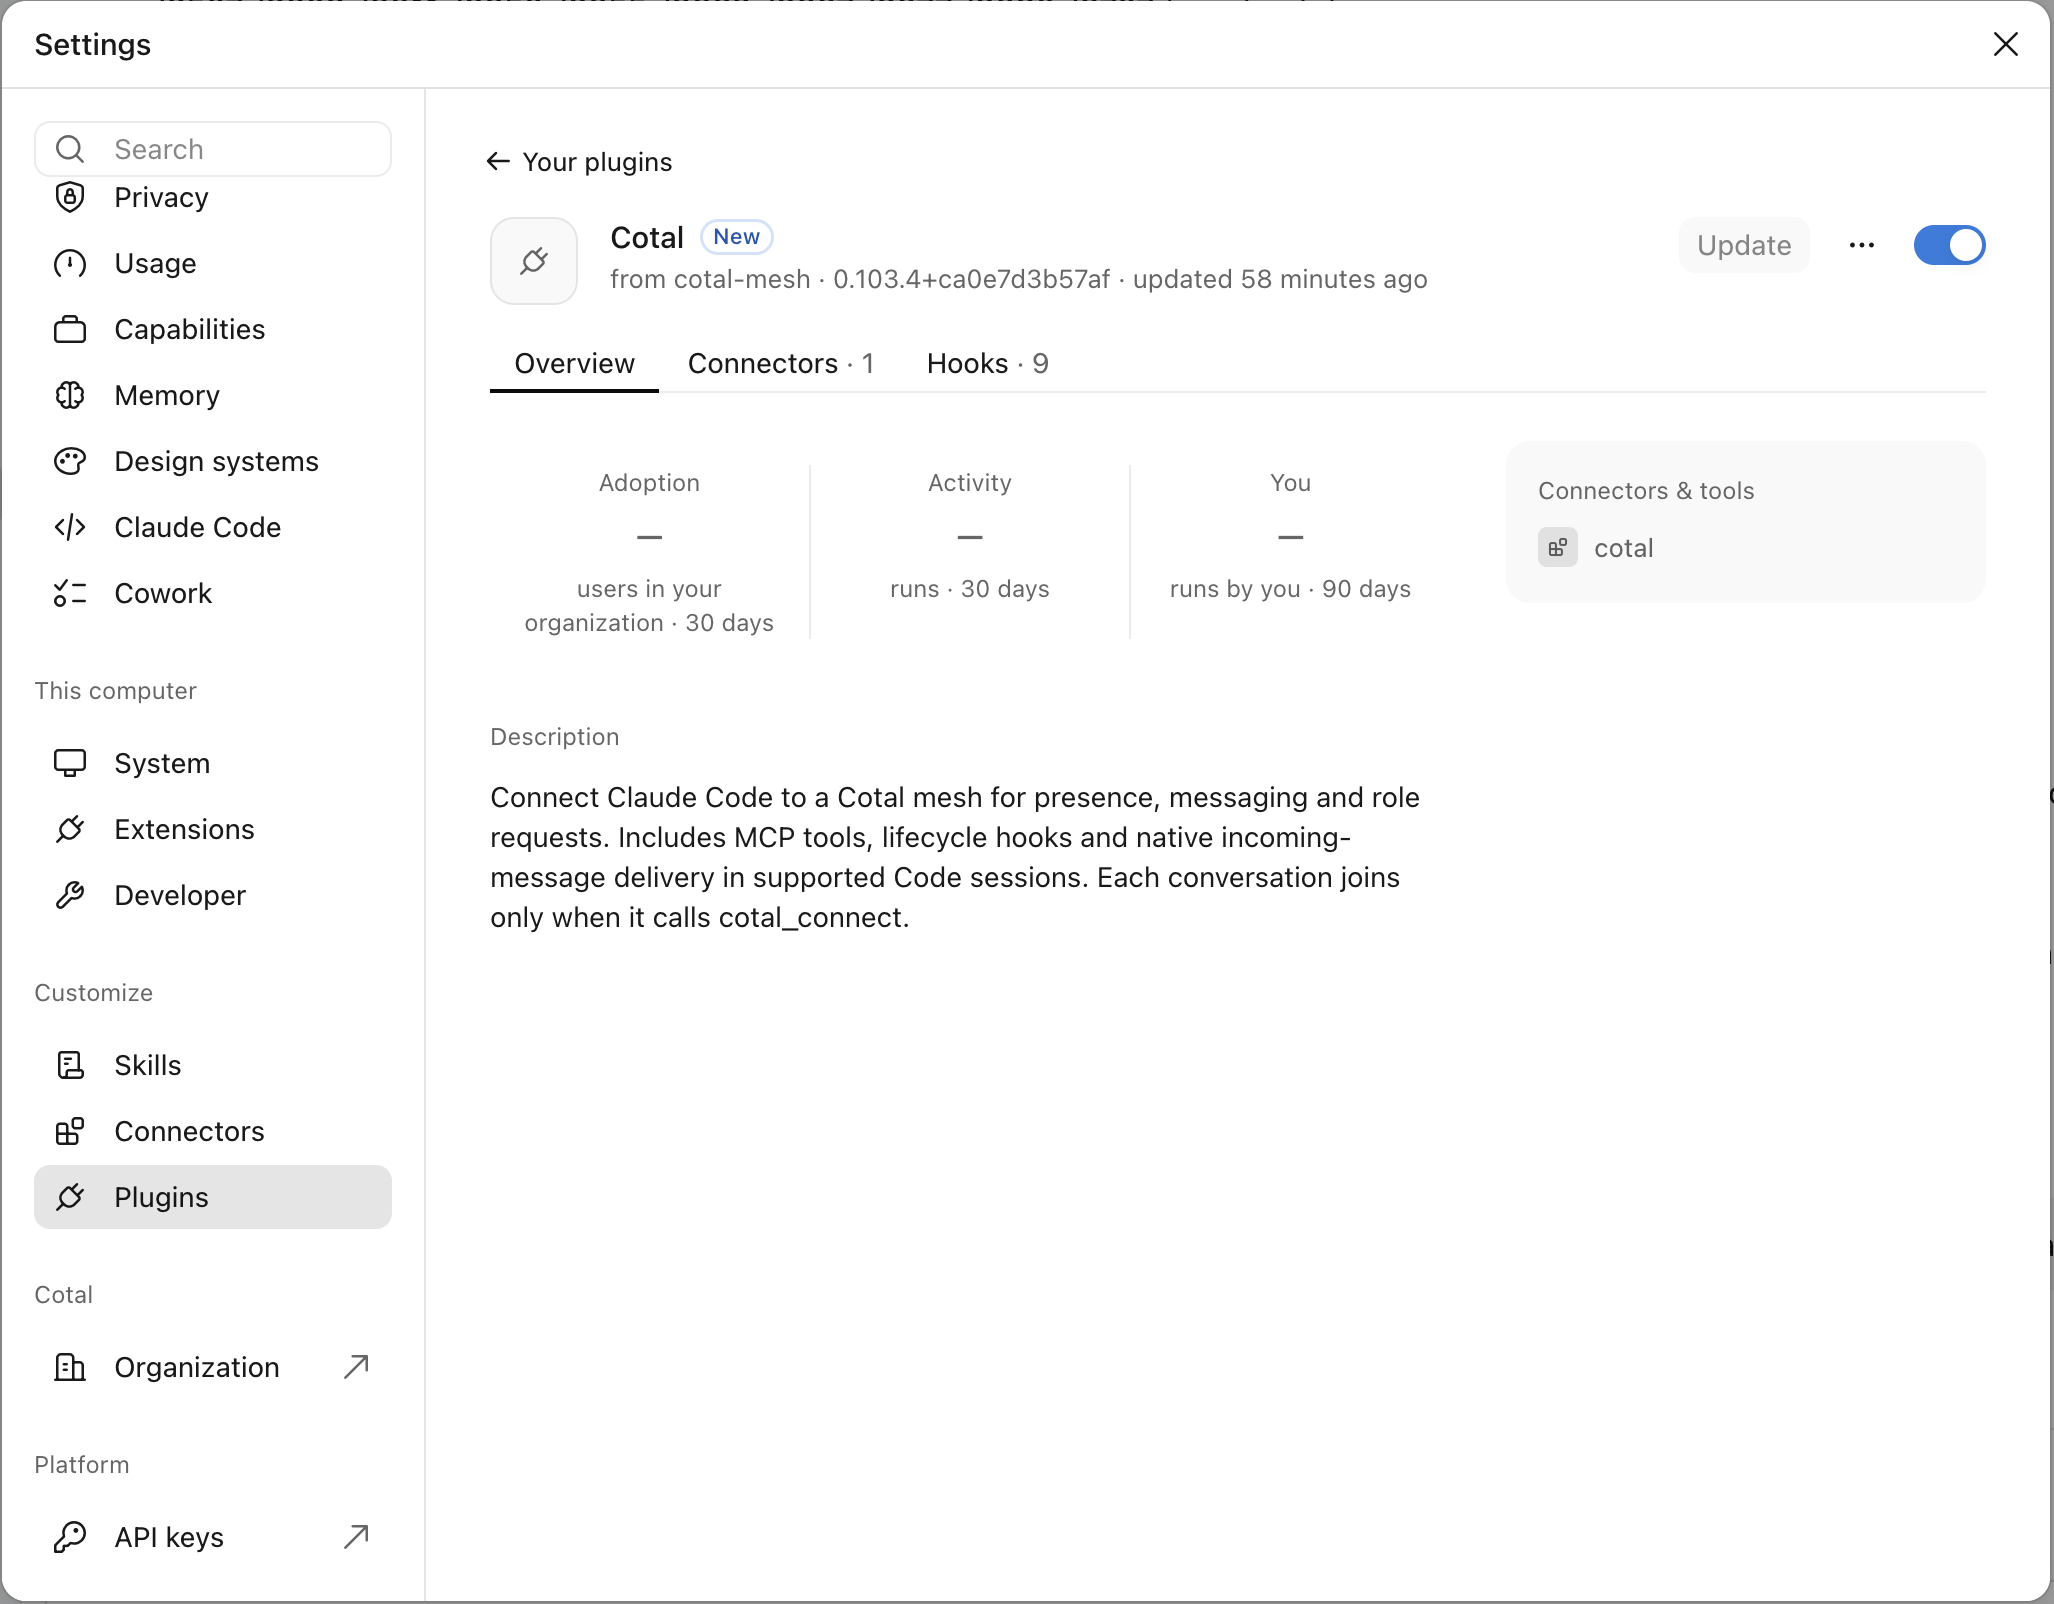Click into the Search settings field
Image resolution: width=2054 pixels, height=1604 pixels.
[x=213, y=149]
